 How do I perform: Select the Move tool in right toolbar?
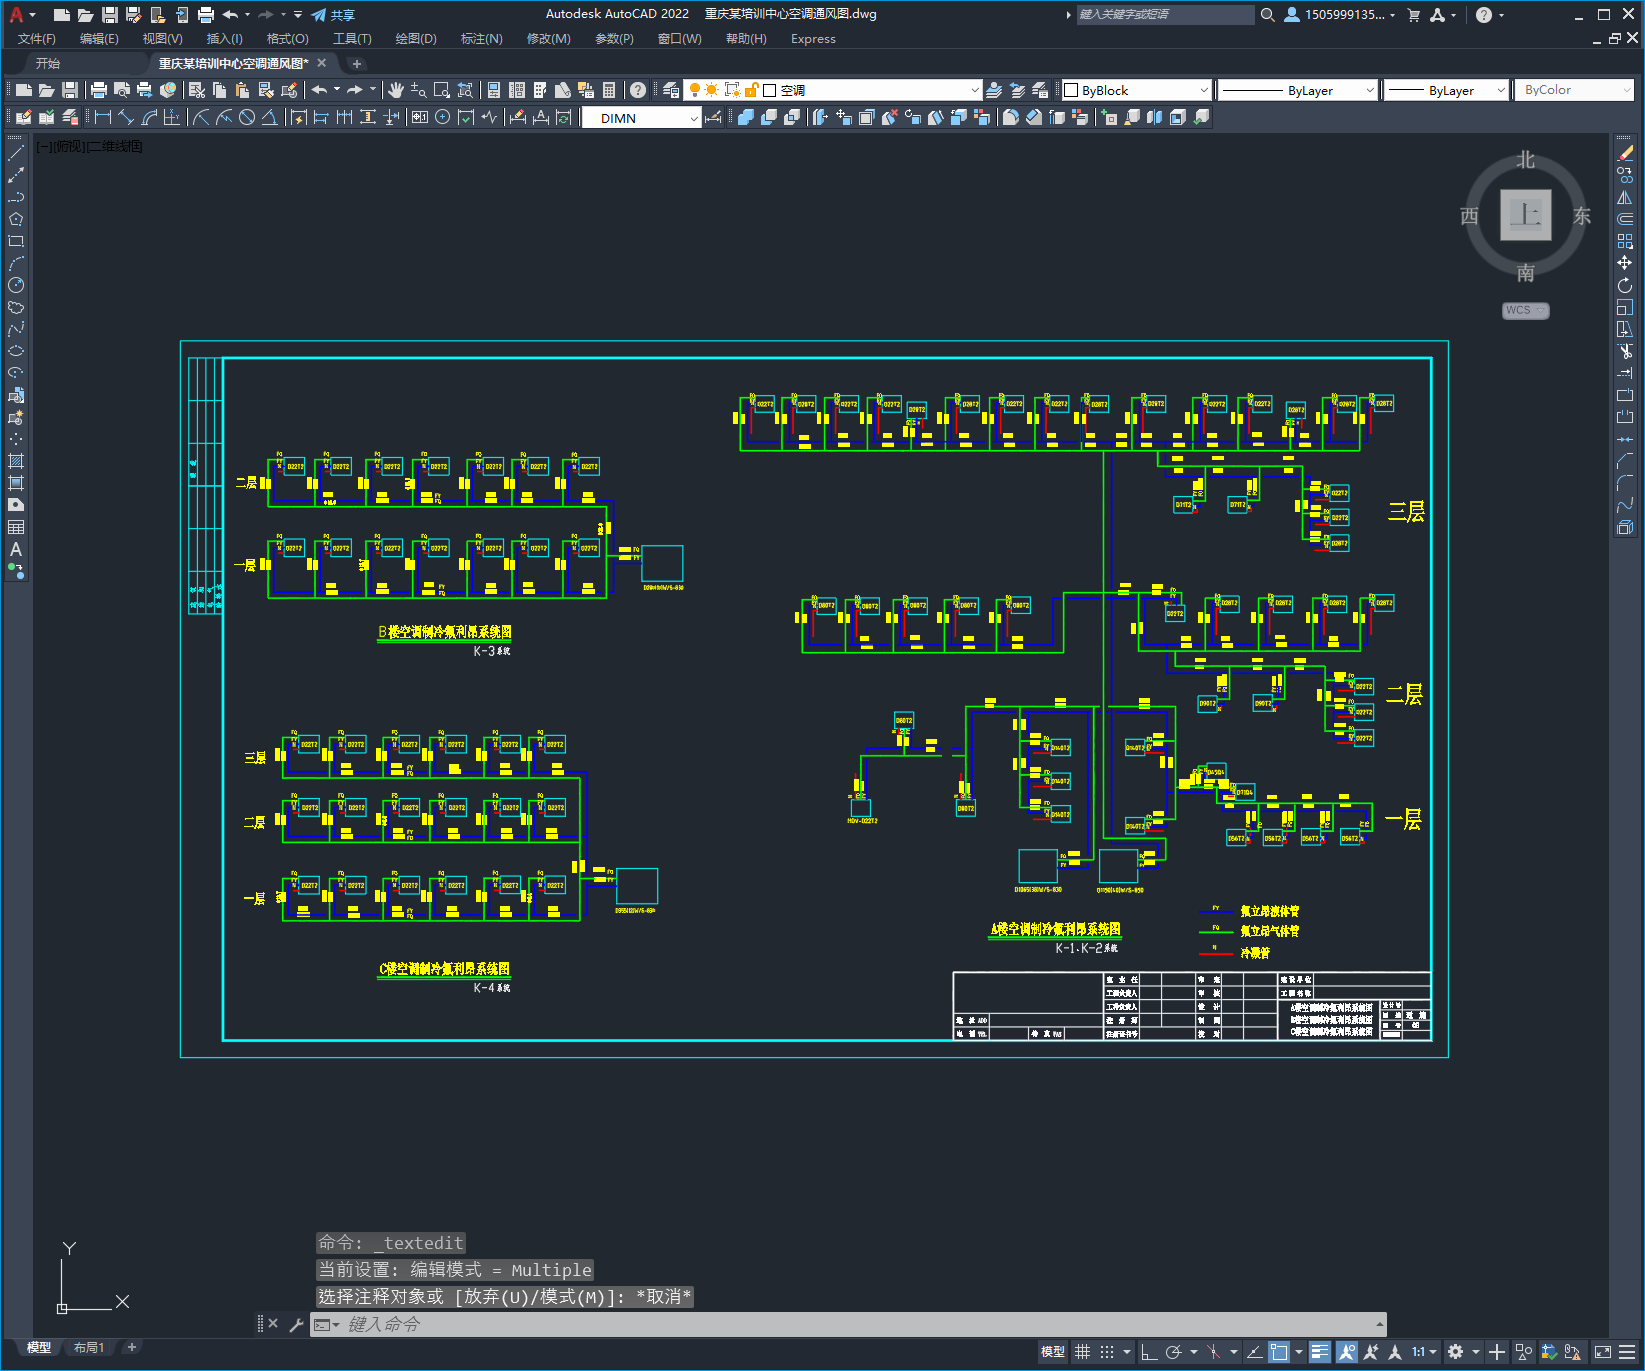pos(1625,263)
